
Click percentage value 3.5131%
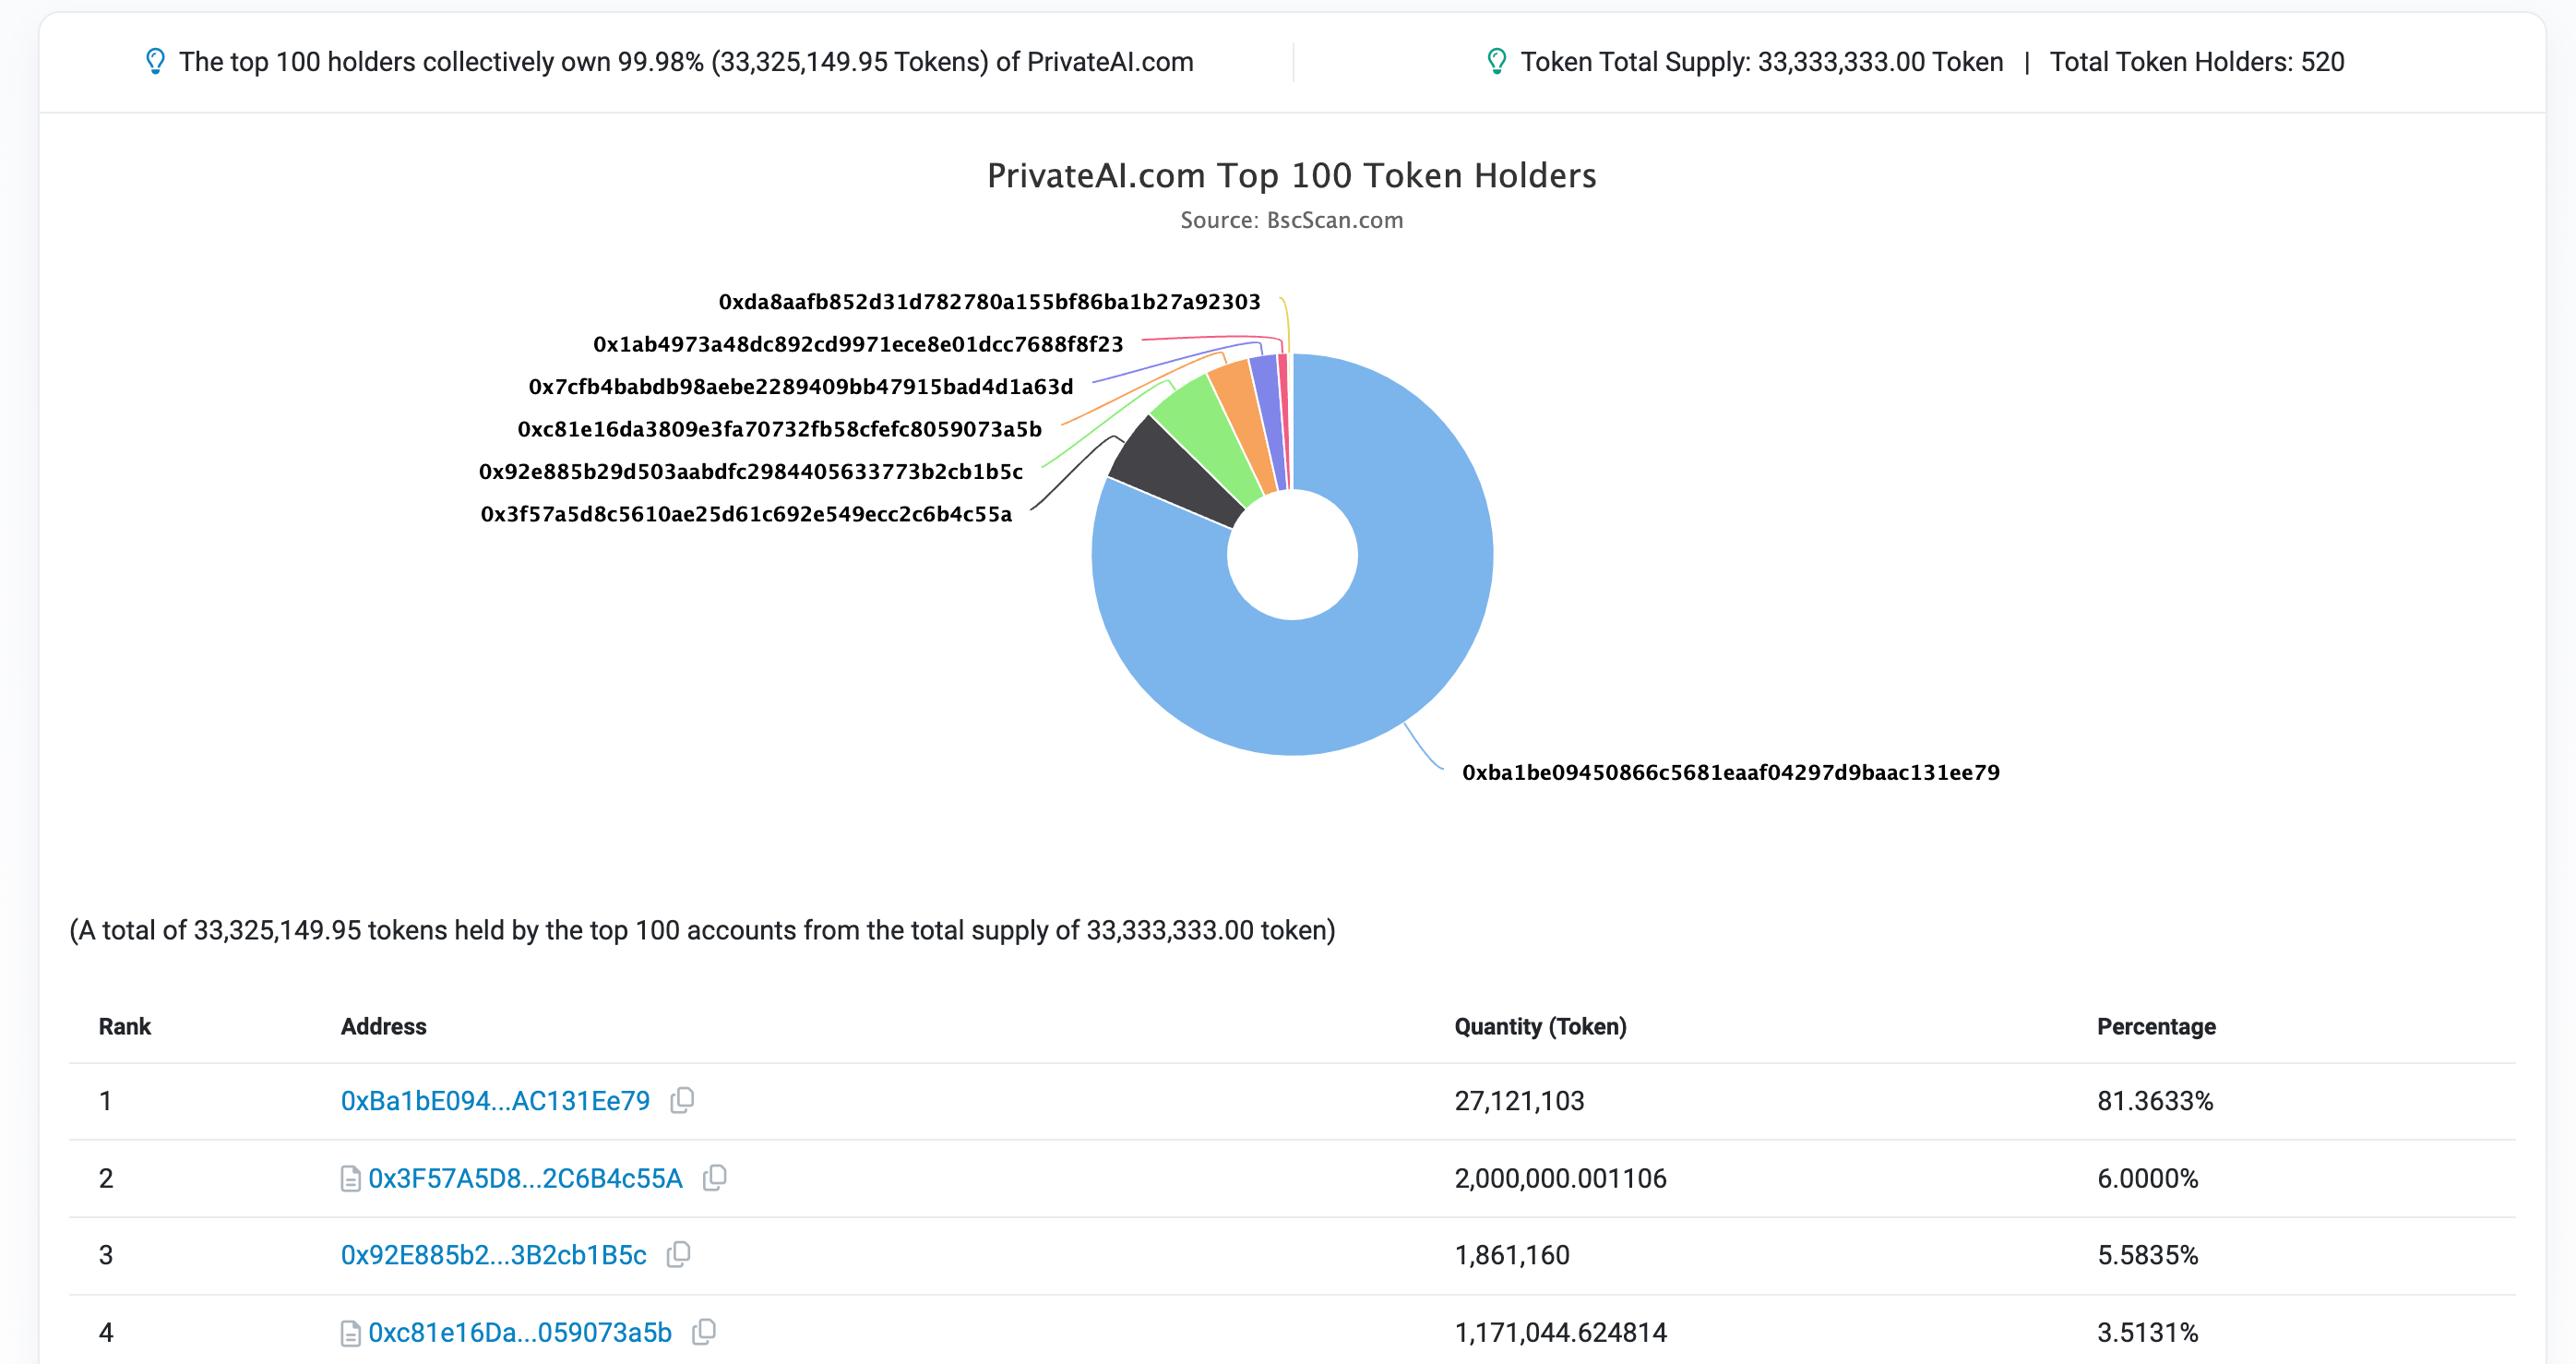(x=2148, y=1333)
